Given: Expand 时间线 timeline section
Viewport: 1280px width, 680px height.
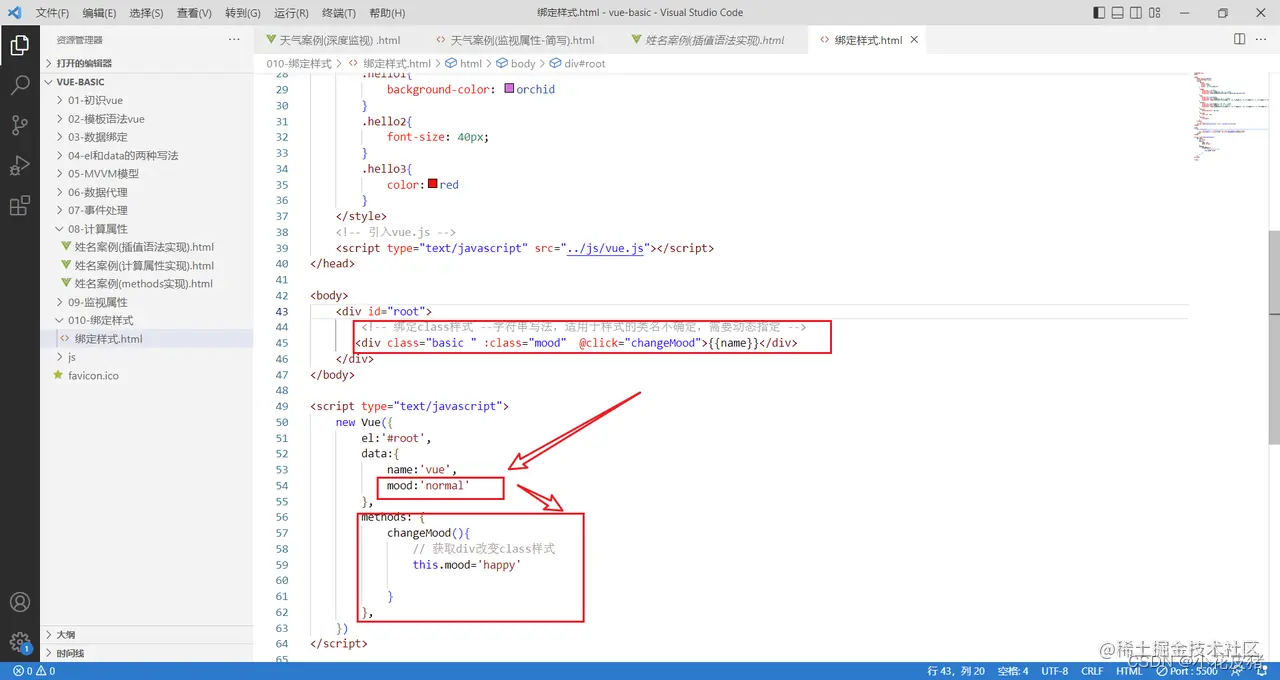Looking at the screenshot, I should pyautogui.click(x=146, y=653).
